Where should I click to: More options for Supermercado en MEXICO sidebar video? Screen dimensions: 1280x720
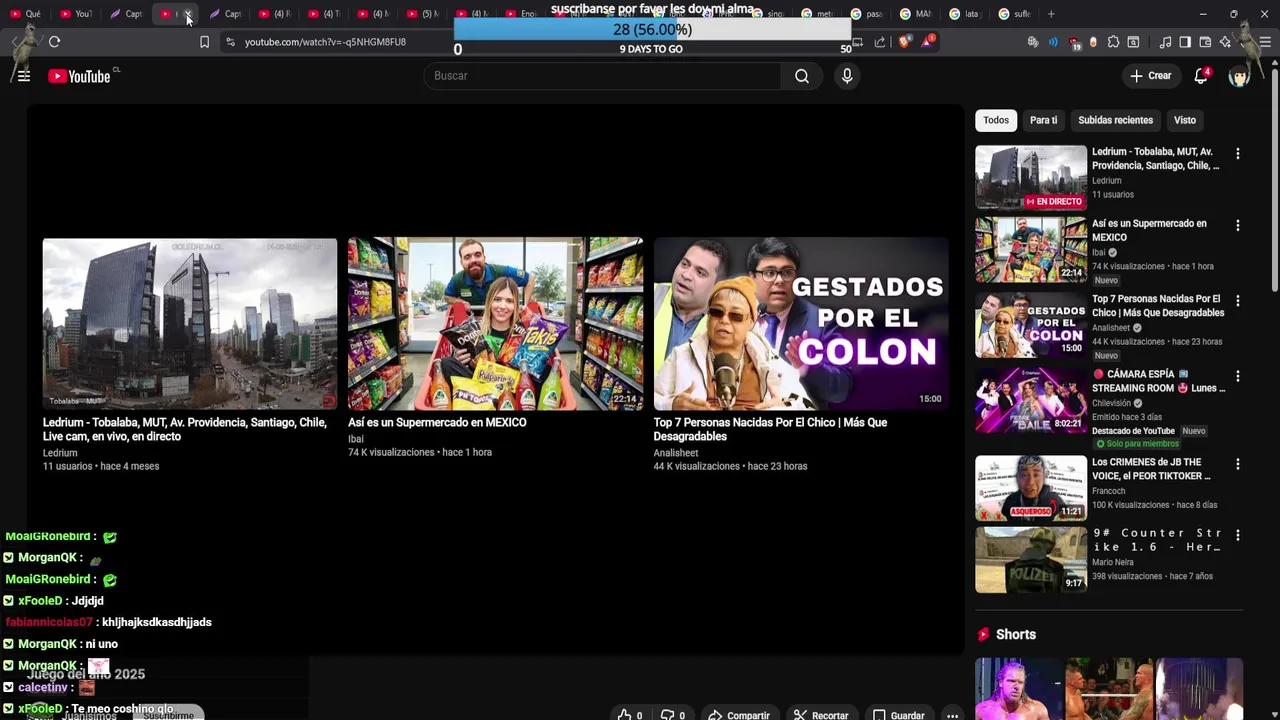pos(1238,226)
